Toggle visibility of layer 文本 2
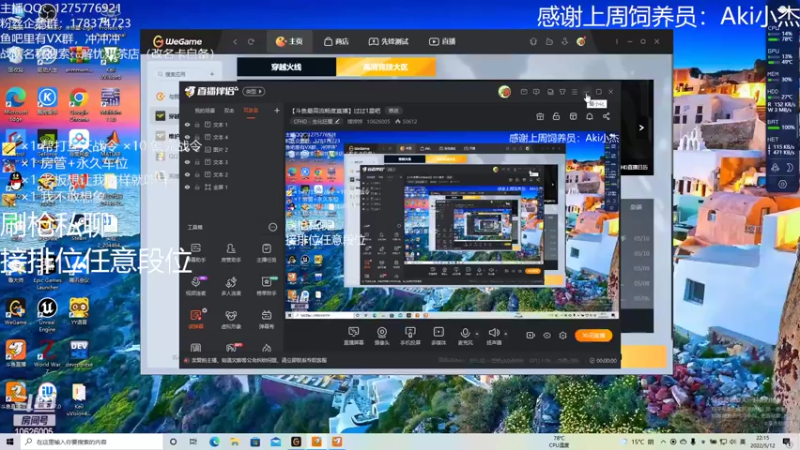 coord(188,174)
